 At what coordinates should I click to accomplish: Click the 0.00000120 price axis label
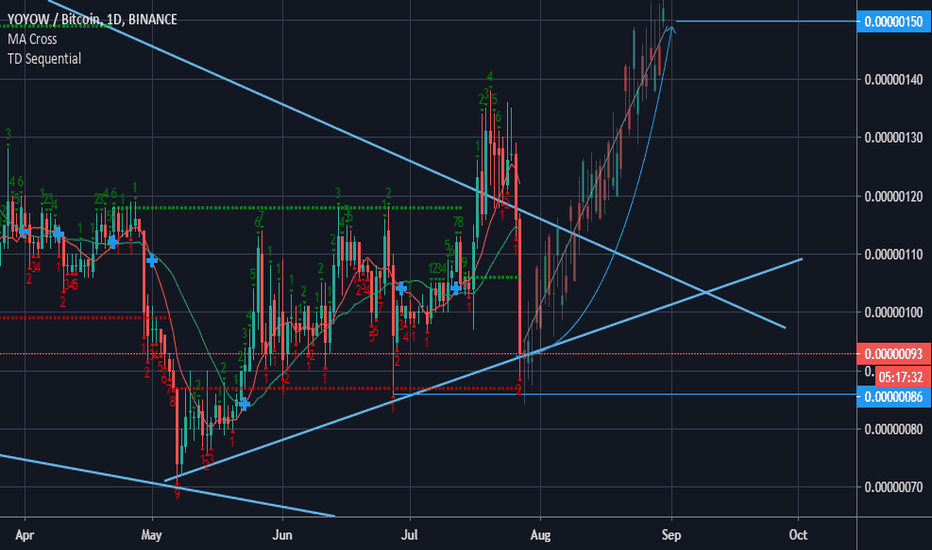click(893, 196)
